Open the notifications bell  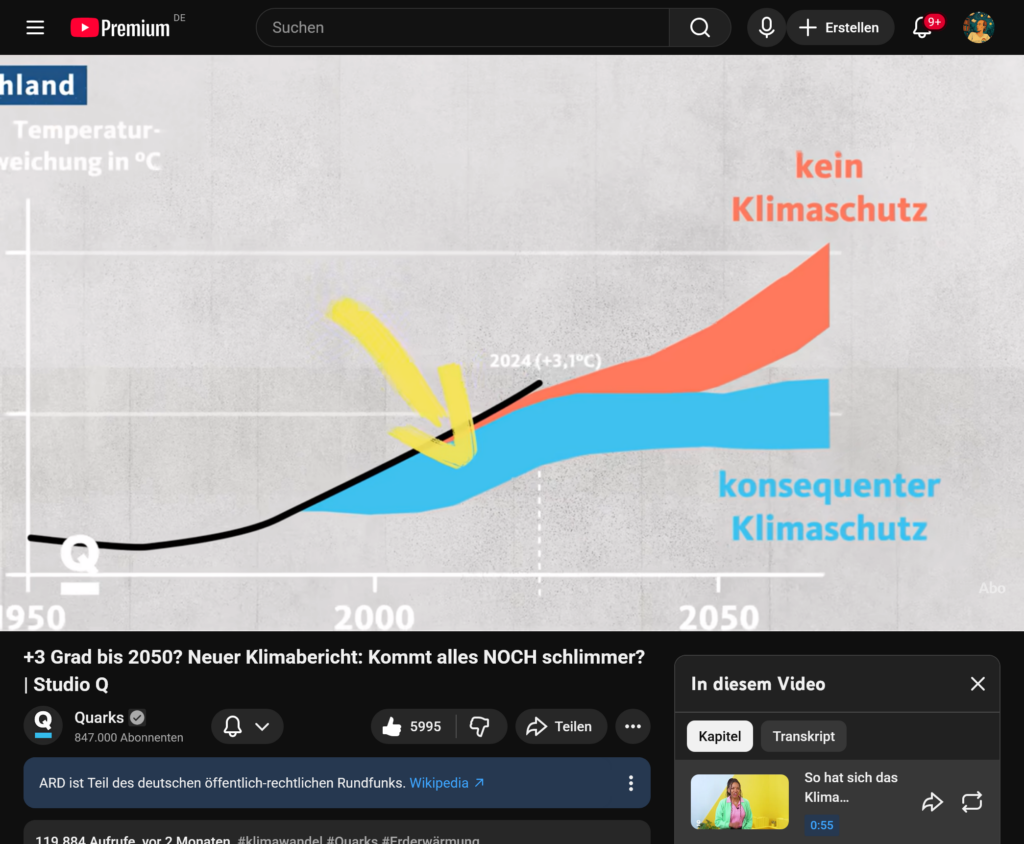[923, 28]
